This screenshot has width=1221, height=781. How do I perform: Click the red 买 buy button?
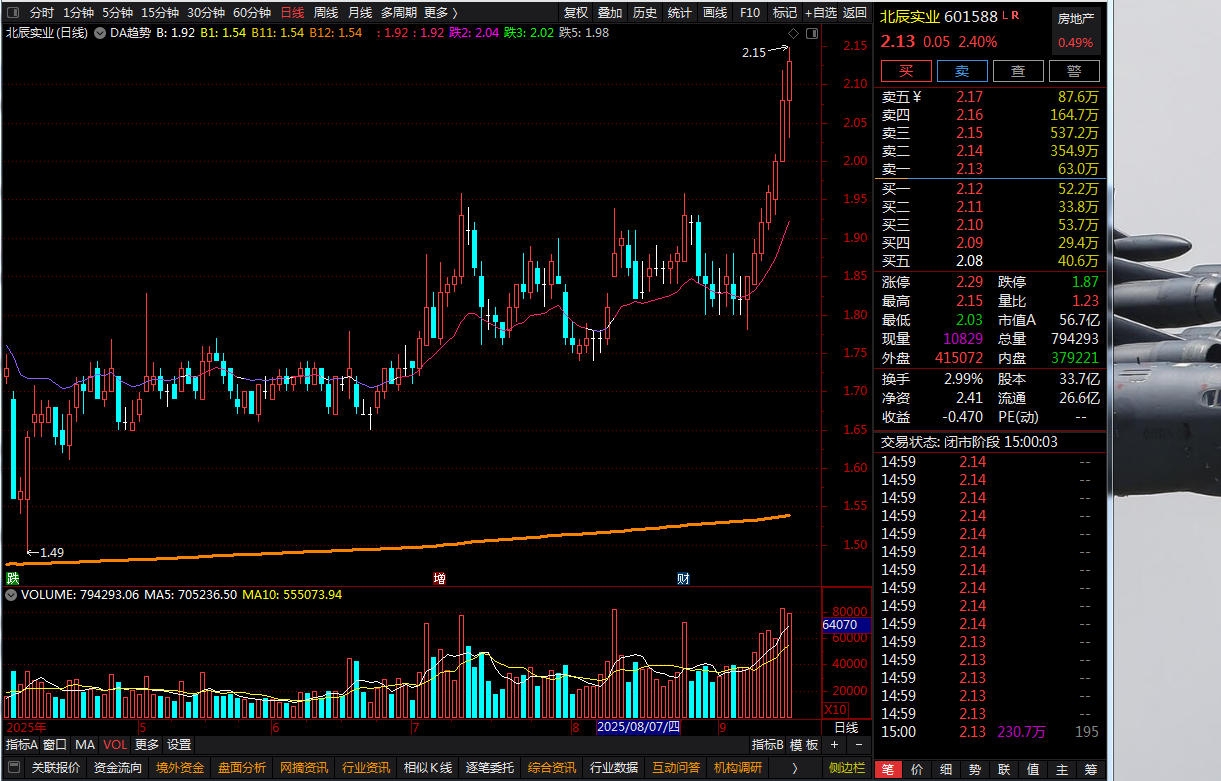tap(906, 70)
